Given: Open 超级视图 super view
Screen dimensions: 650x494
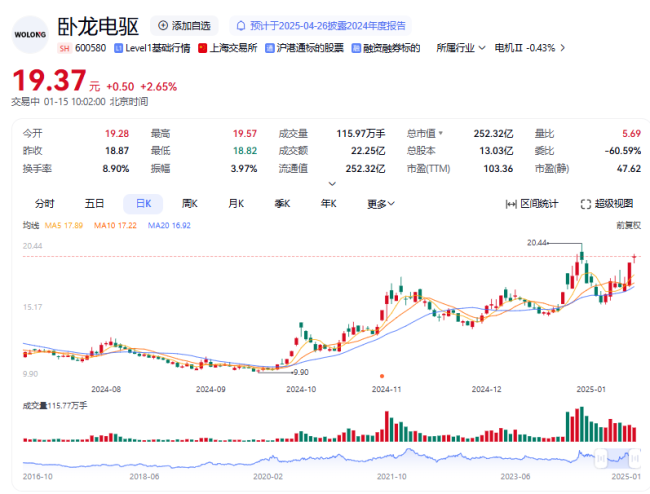Looking at the screenshot, I should tap(607, 203).
